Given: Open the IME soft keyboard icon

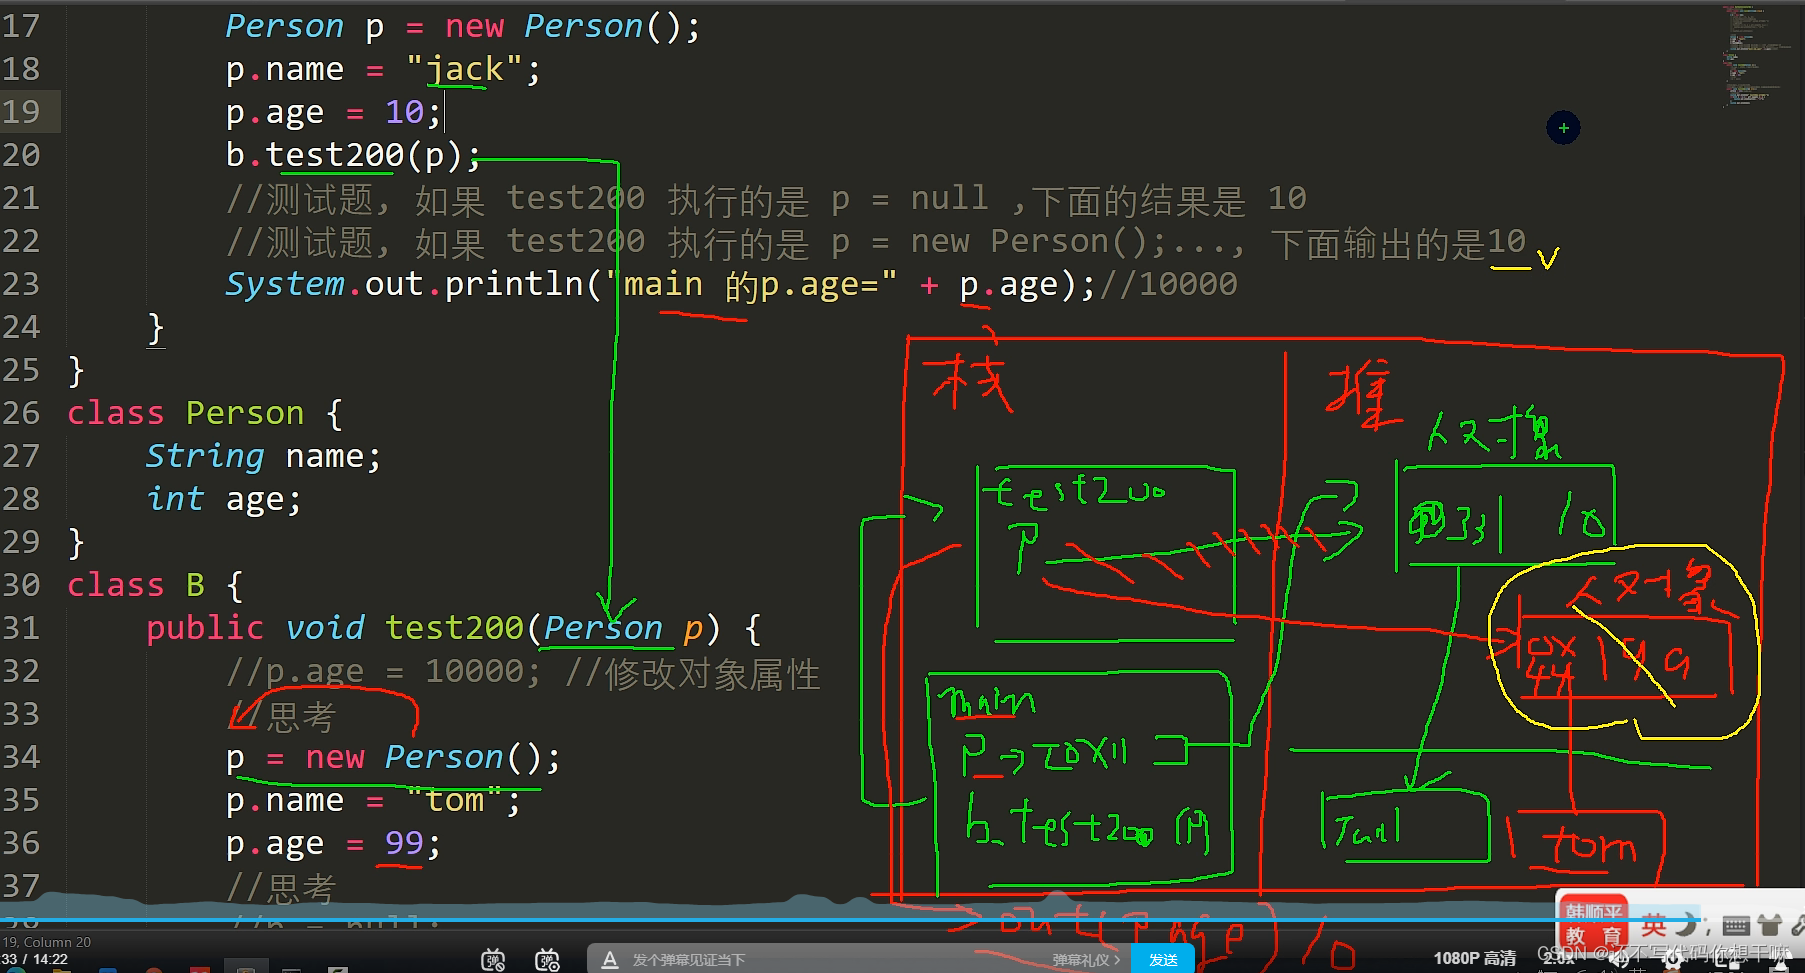Looking at the screenshot, I should pyautogui.click(x=1736, y=926).
